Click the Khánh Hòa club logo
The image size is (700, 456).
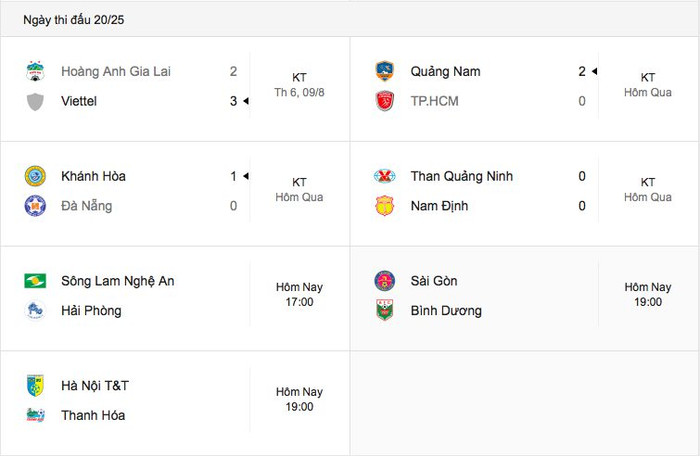[35, 176]
